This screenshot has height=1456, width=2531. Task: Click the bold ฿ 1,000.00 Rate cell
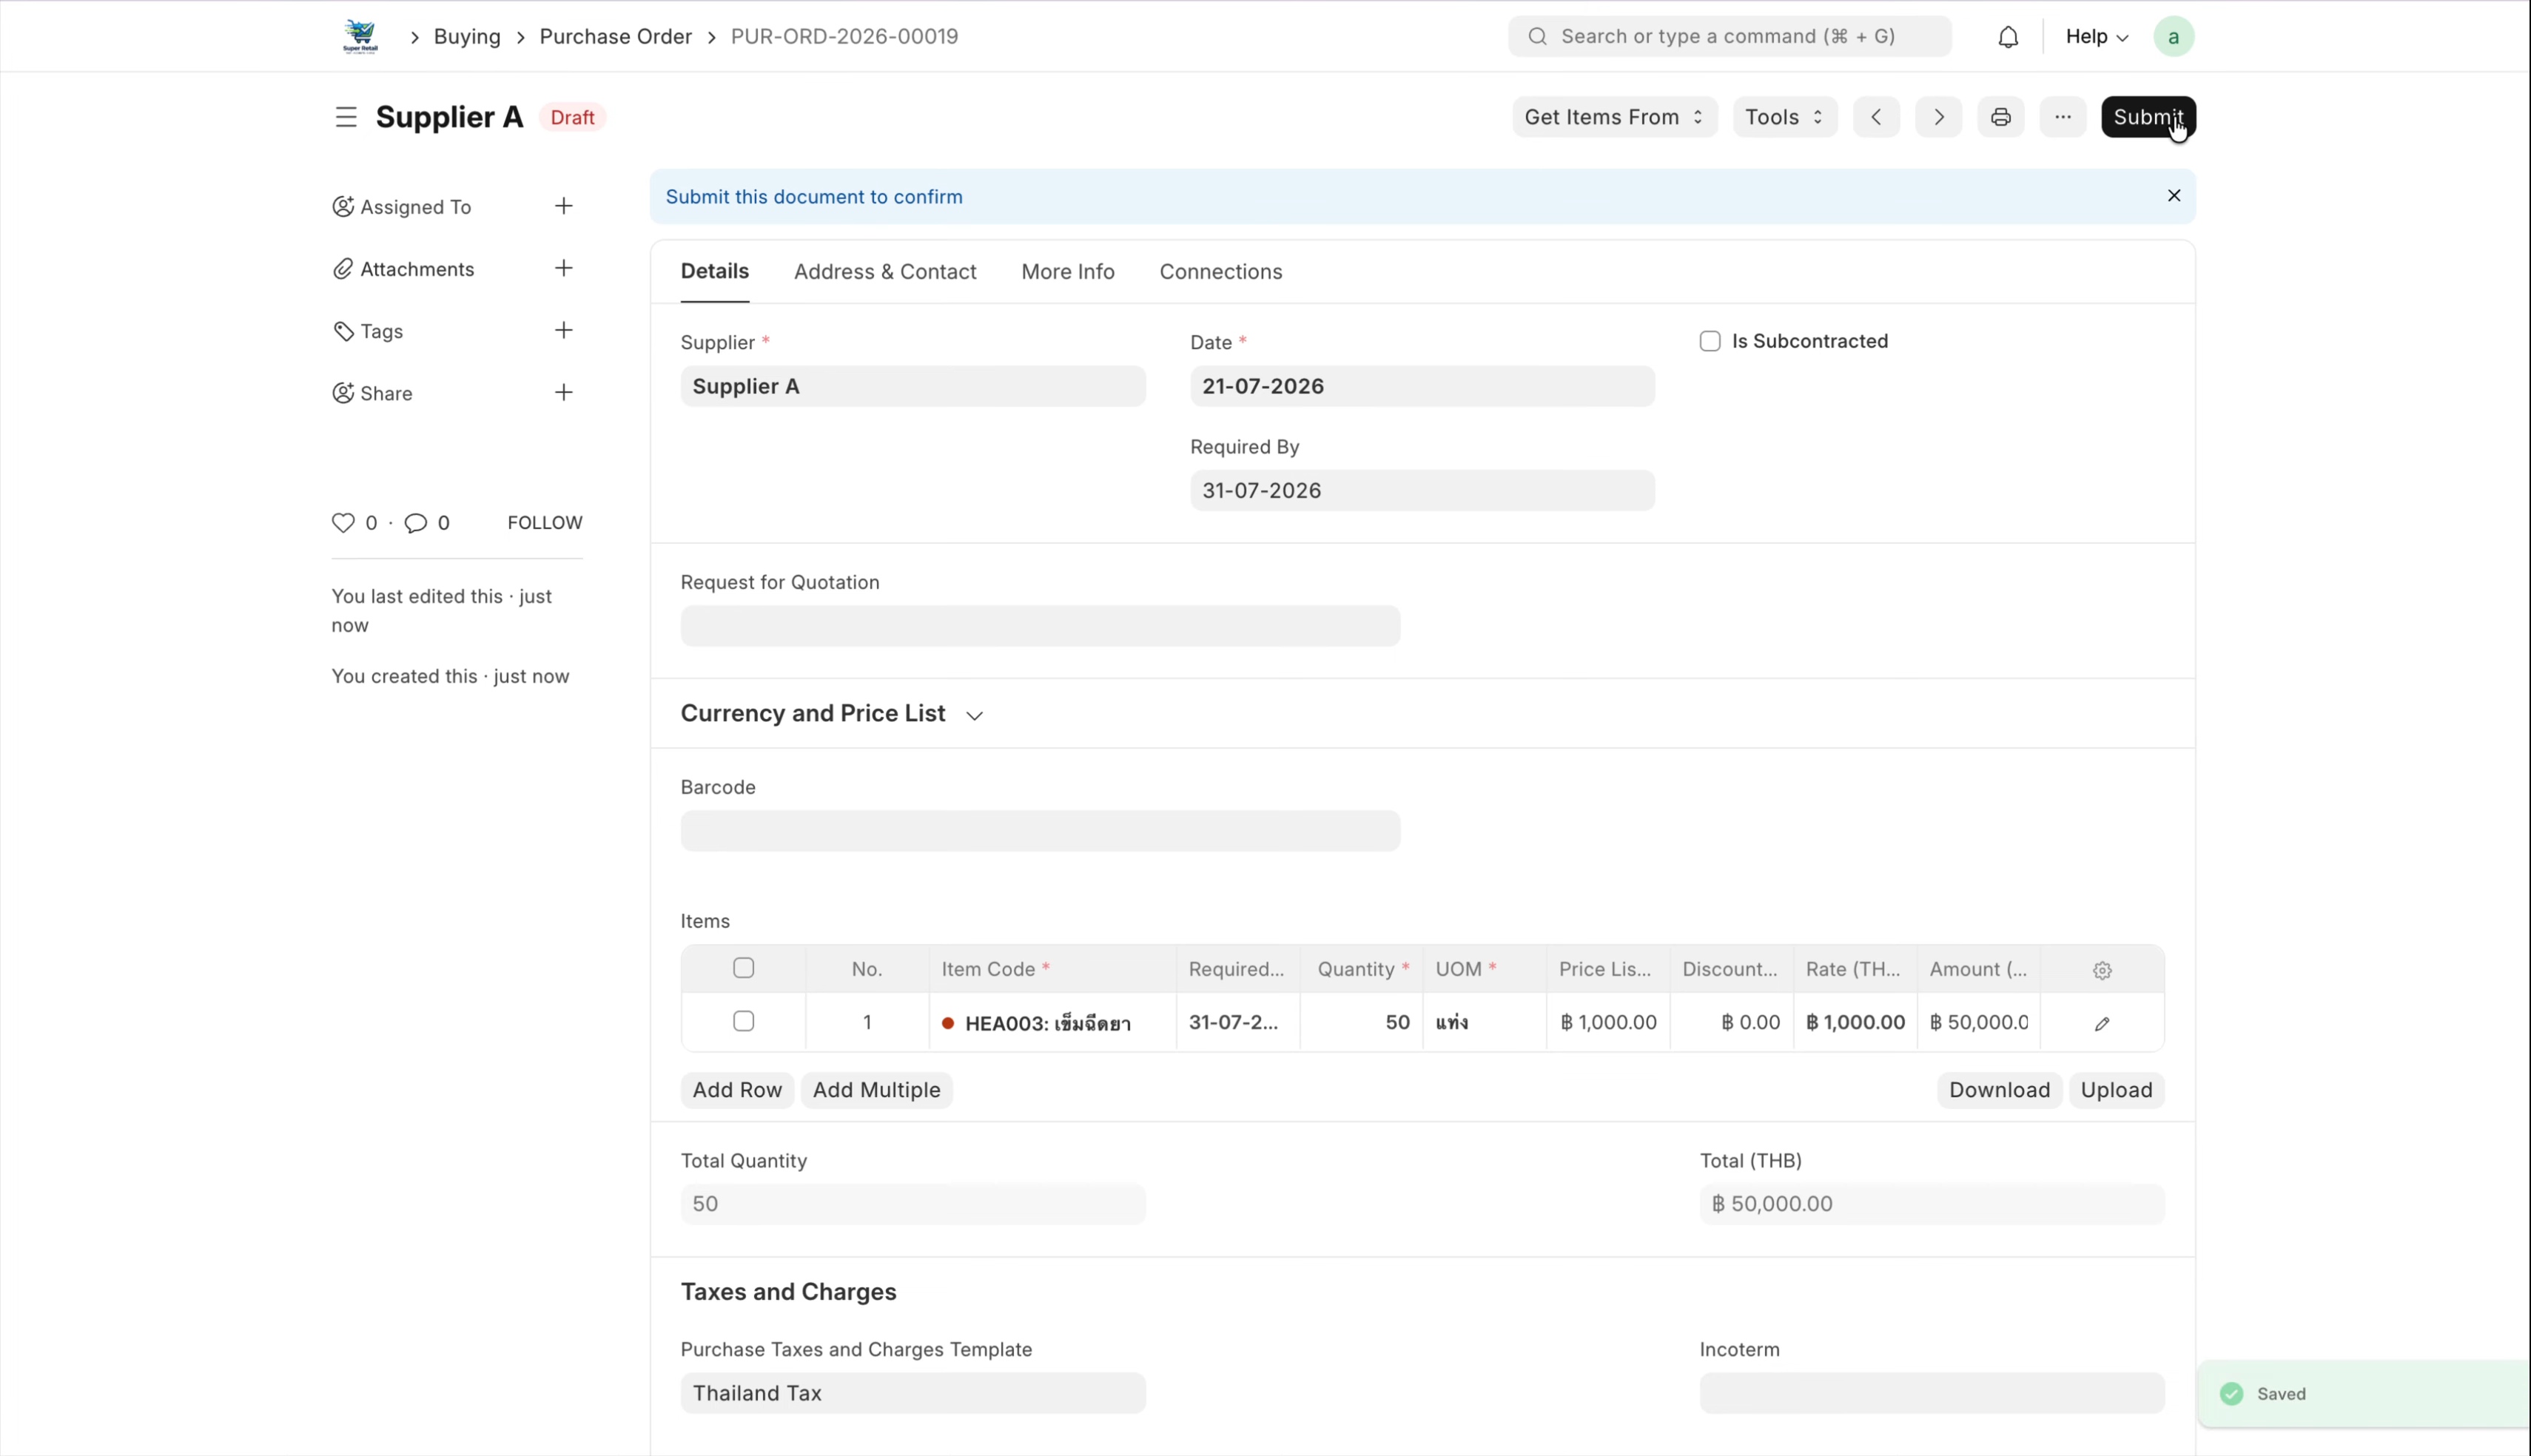[x=1855, y=1023]
